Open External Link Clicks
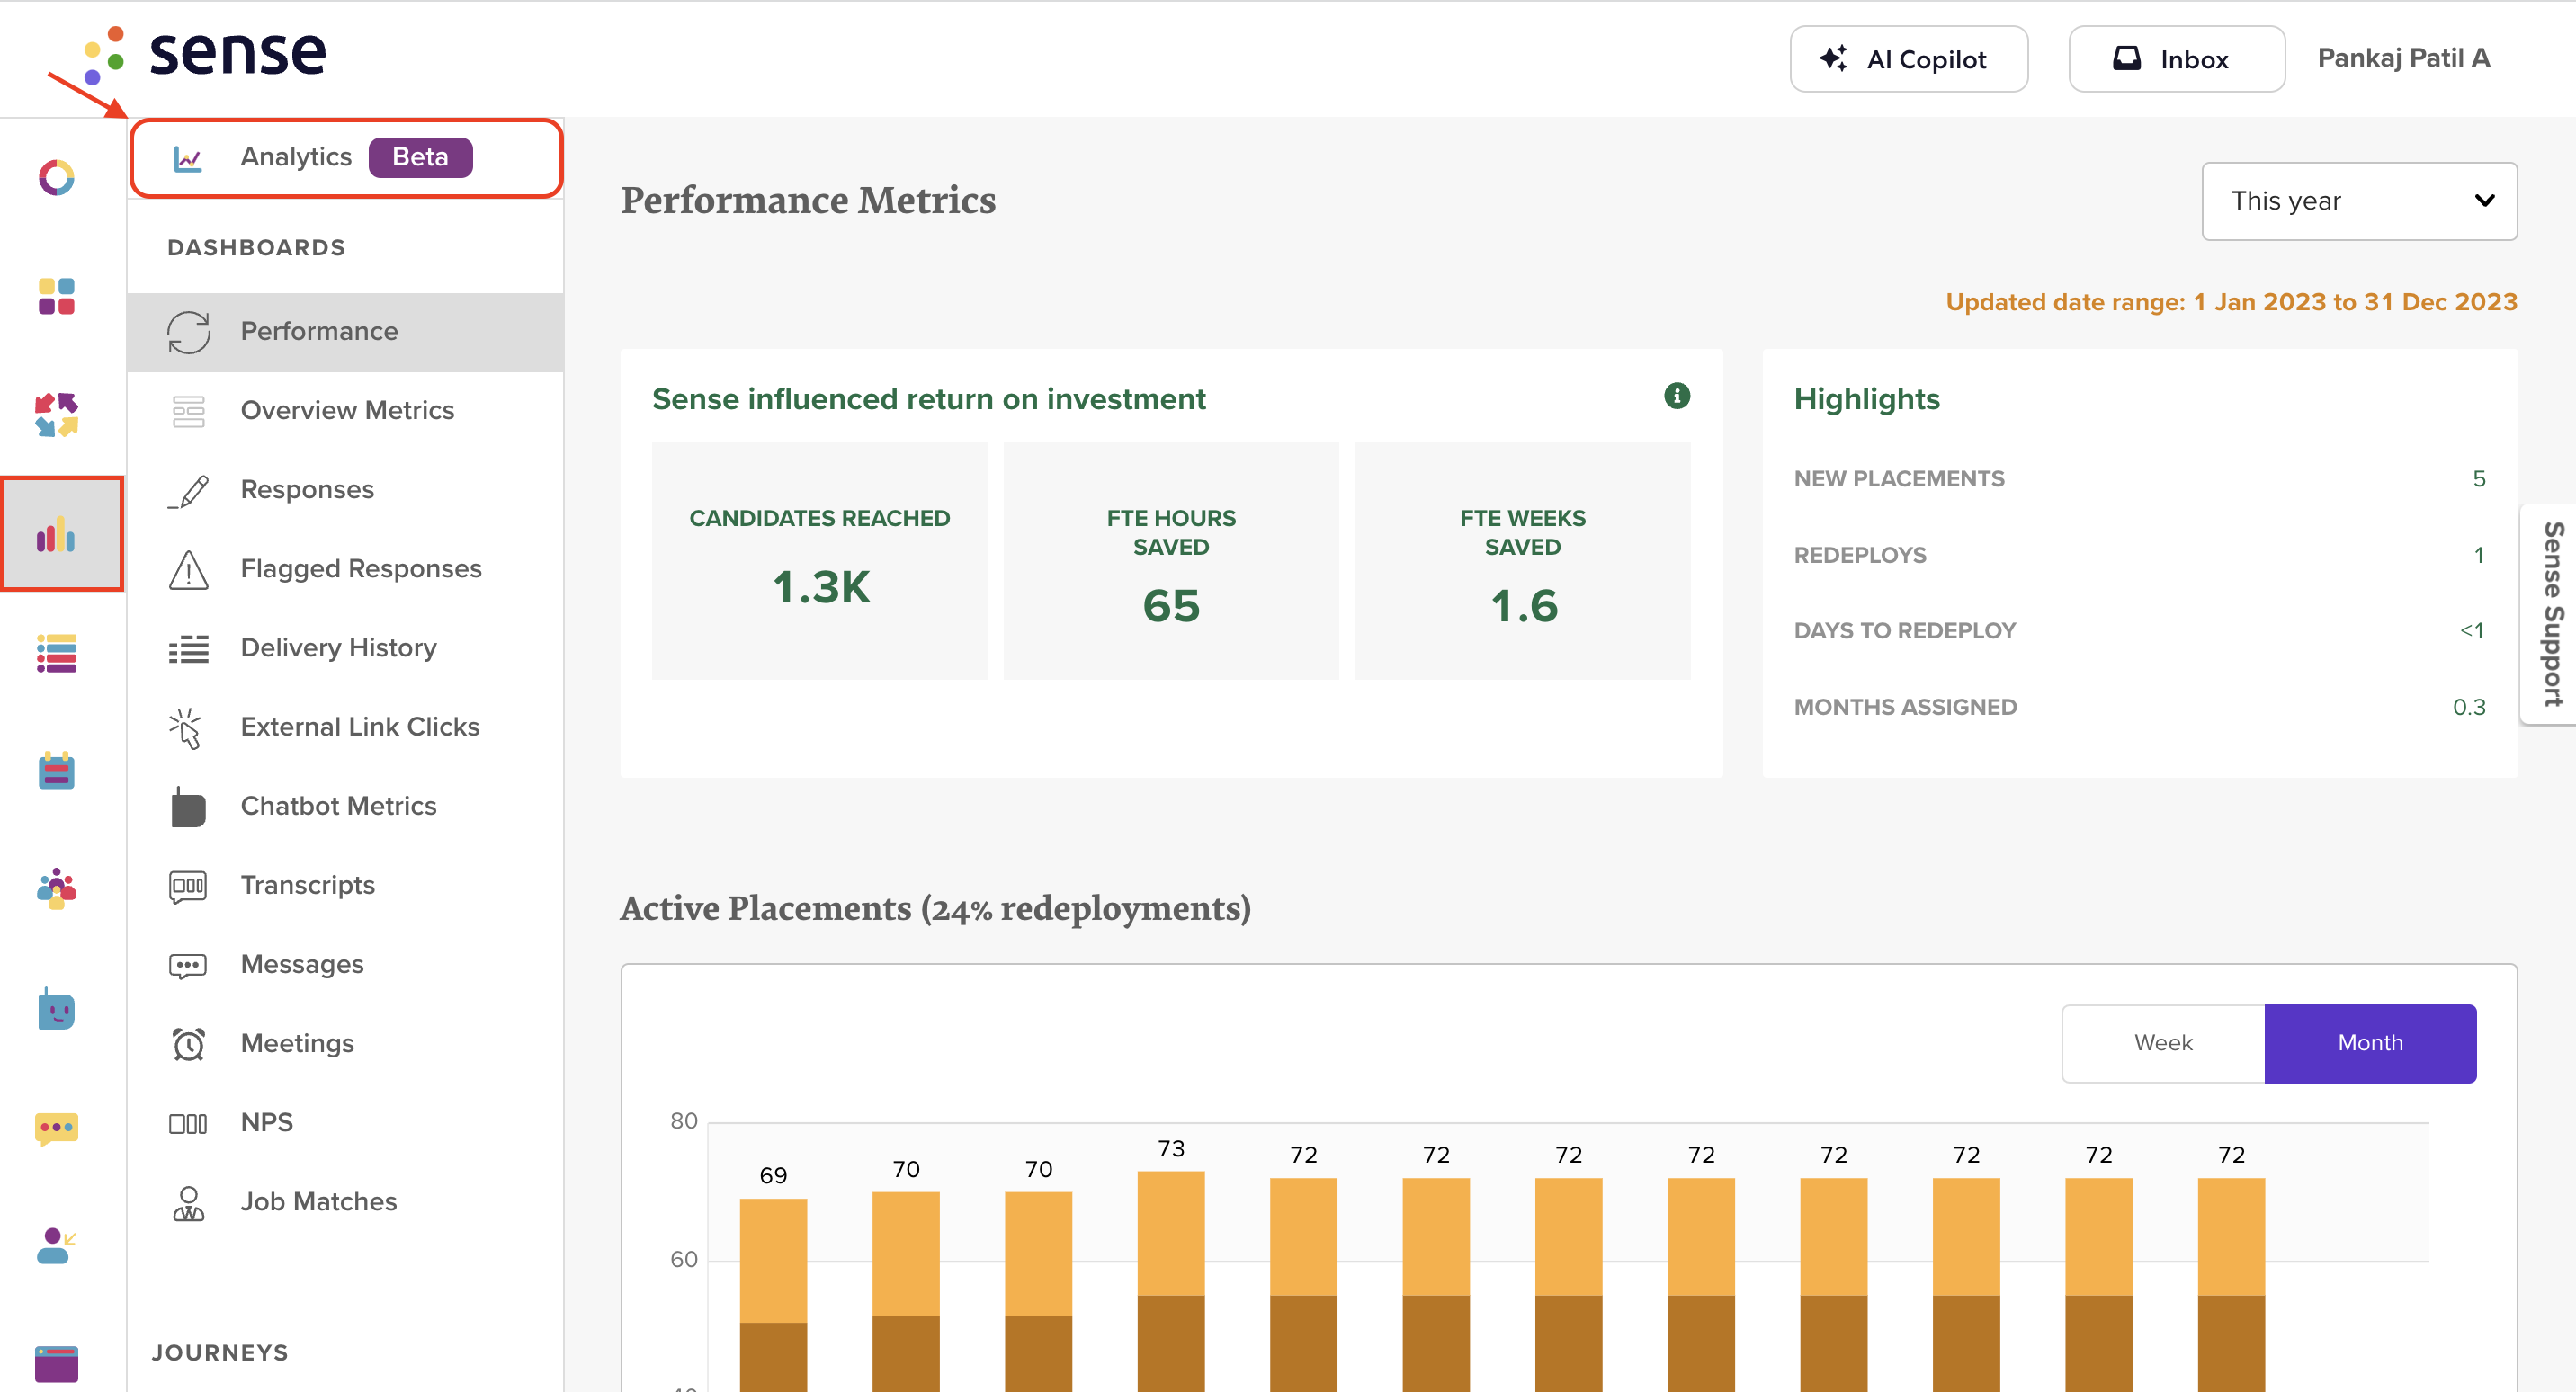Image resolution: width=2576 pixels, height=1392 pixels. pyautogui.click(x=345, y=727)
